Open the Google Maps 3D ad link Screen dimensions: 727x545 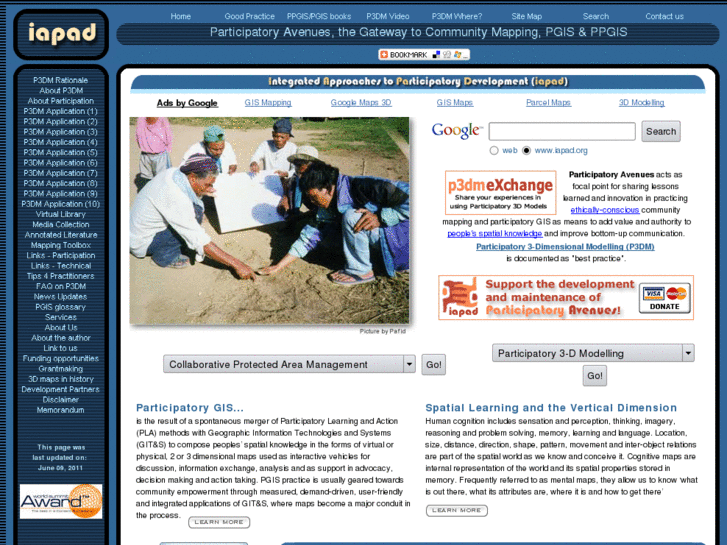(361, 103)
